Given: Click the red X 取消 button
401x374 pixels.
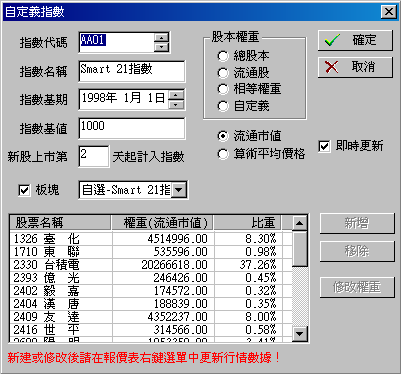Looking at the screenshot, I should coord(355,67).
